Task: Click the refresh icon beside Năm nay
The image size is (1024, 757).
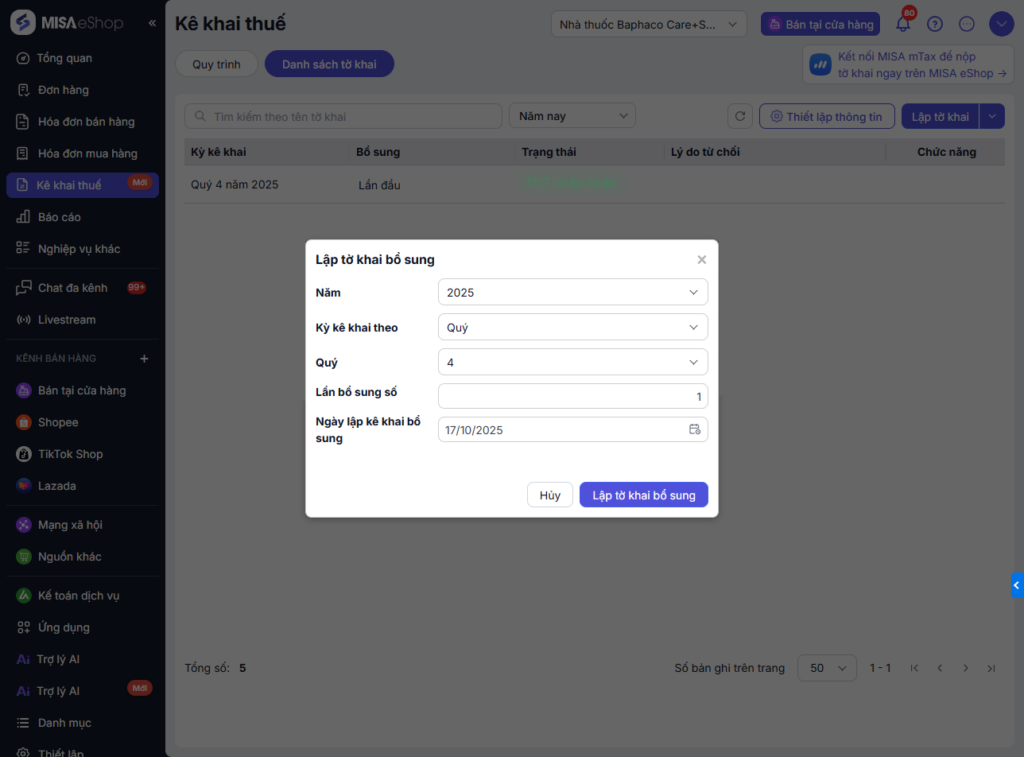Action: click(x=740, y=116)
